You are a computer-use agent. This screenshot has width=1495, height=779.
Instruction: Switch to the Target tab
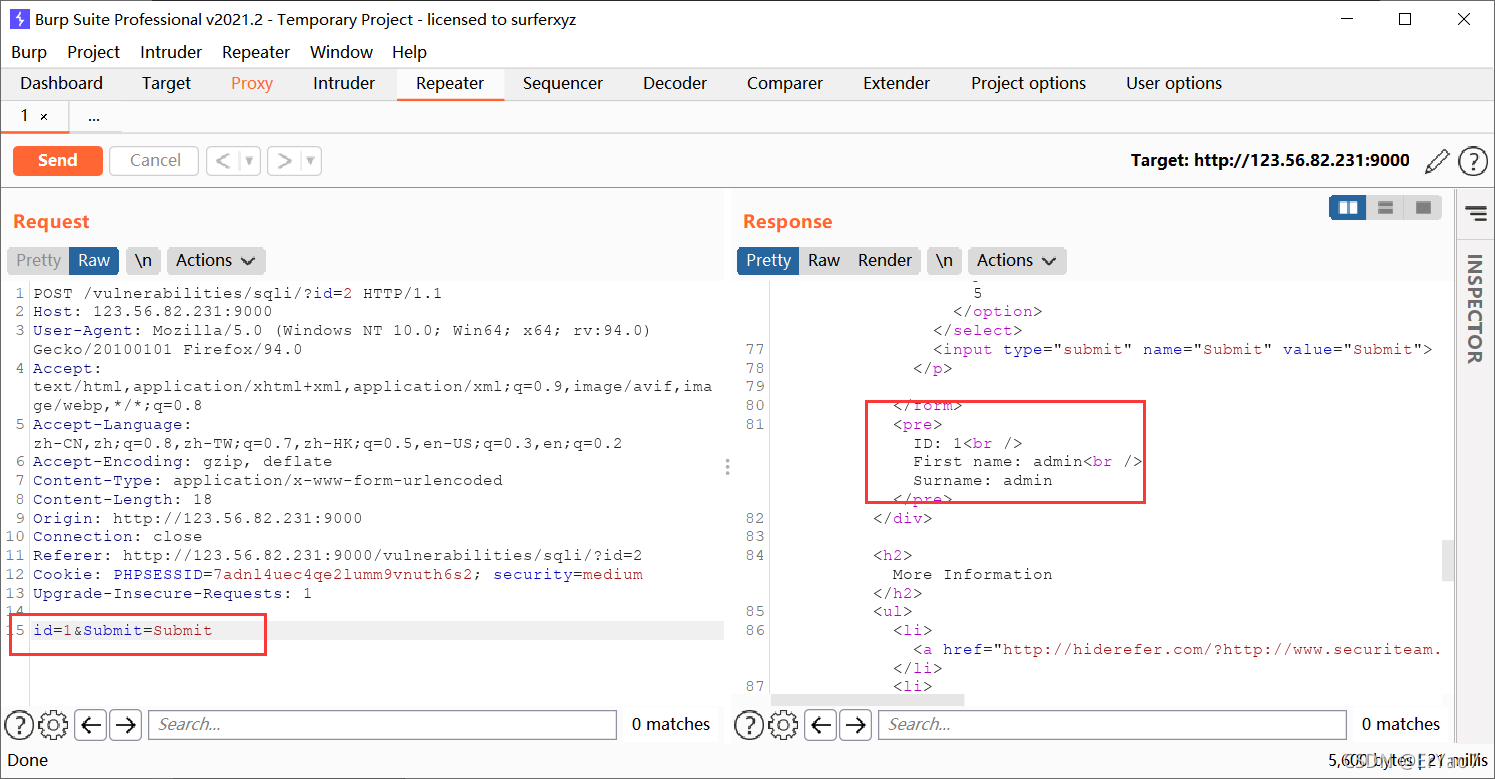point(166,83)
